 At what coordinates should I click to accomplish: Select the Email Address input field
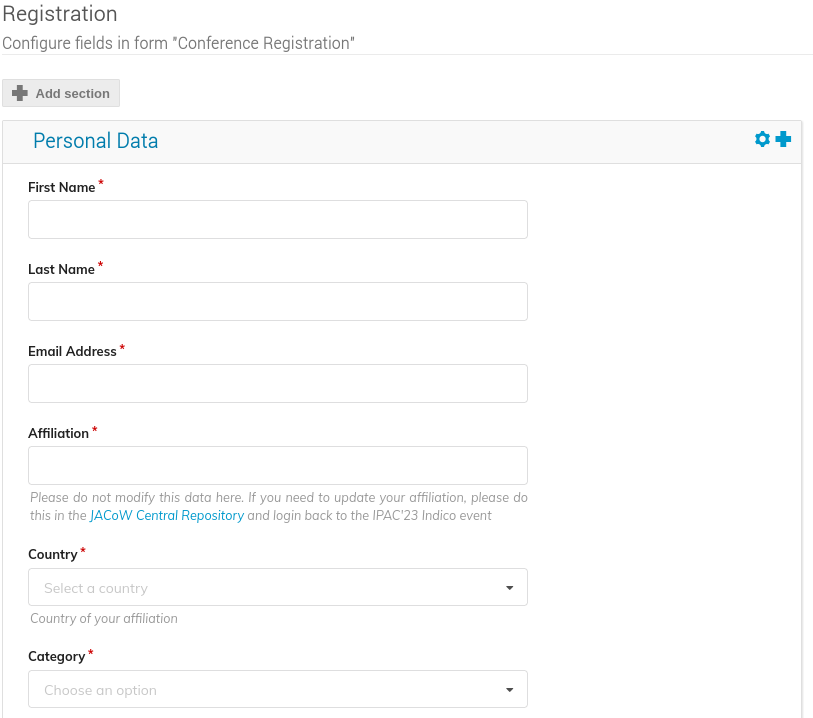(277, 384)
